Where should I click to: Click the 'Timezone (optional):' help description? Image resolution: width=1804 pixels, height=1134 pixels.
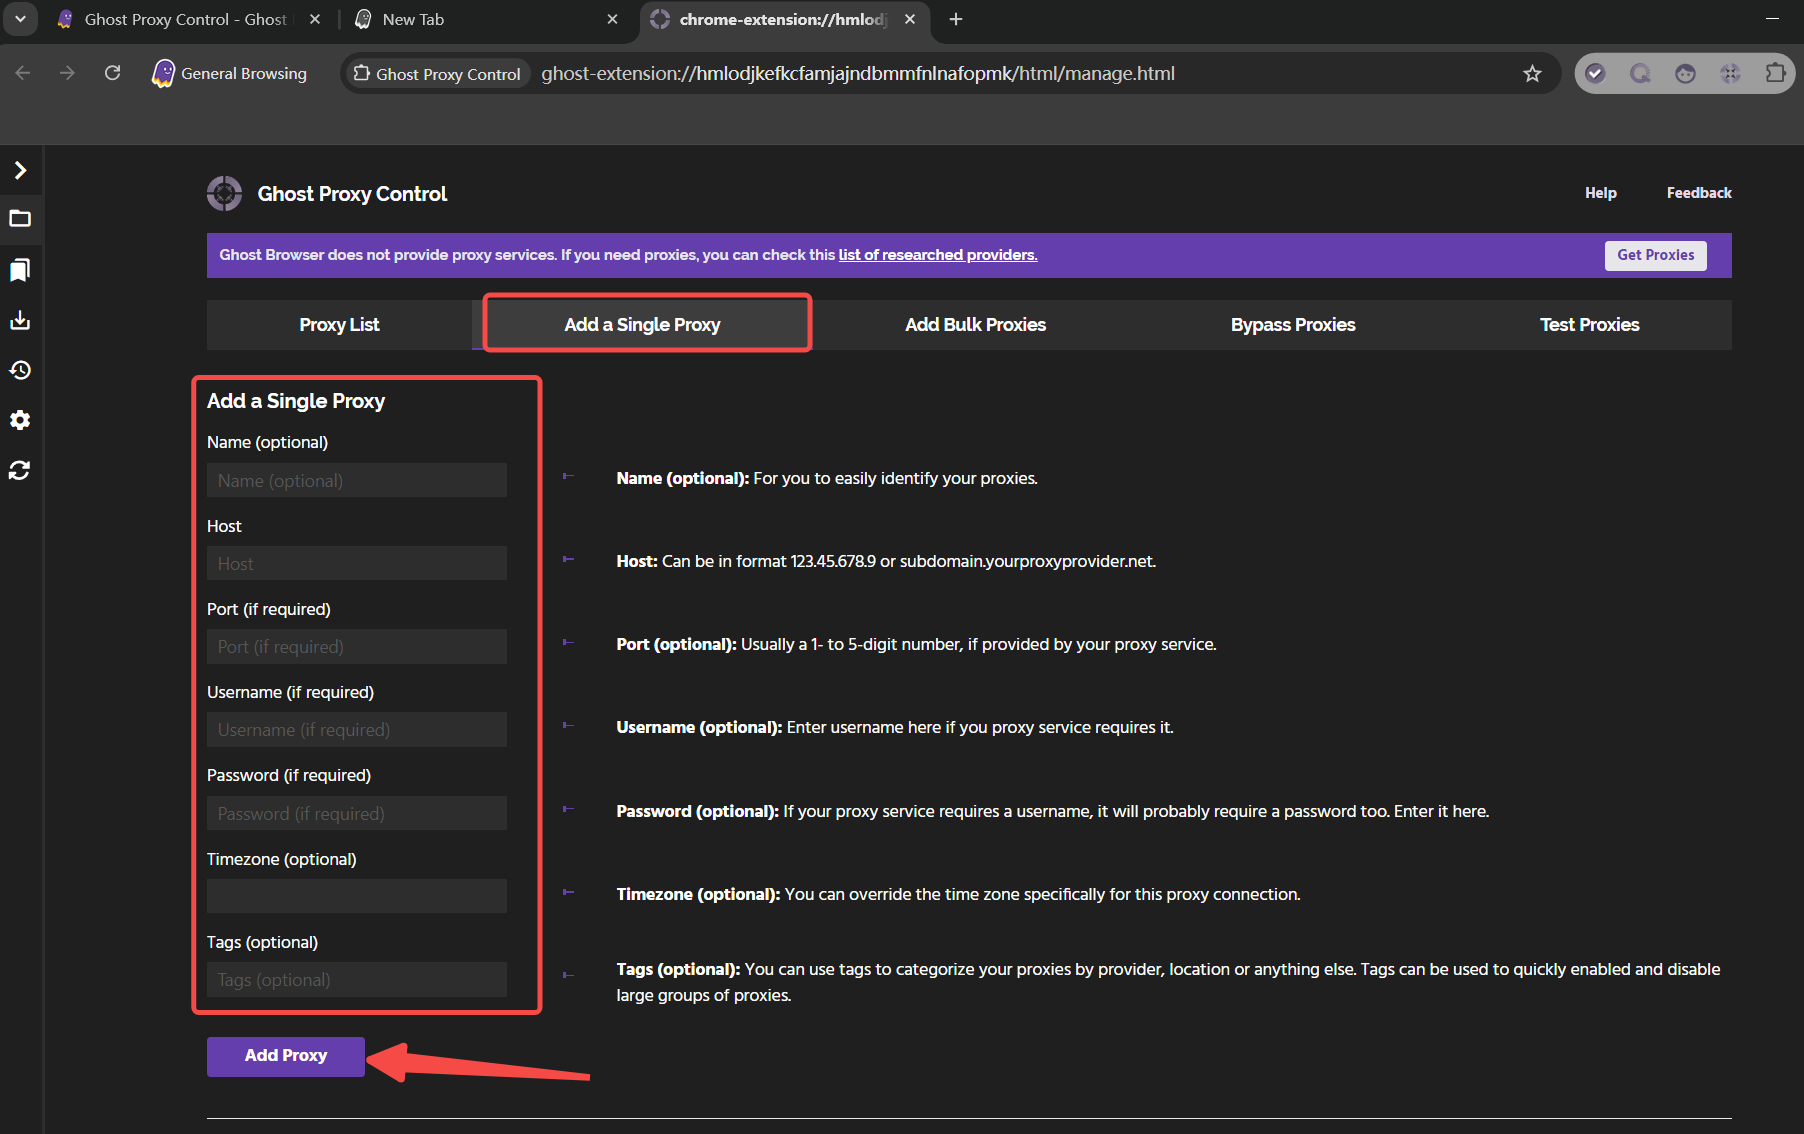[x=958, y=894]
